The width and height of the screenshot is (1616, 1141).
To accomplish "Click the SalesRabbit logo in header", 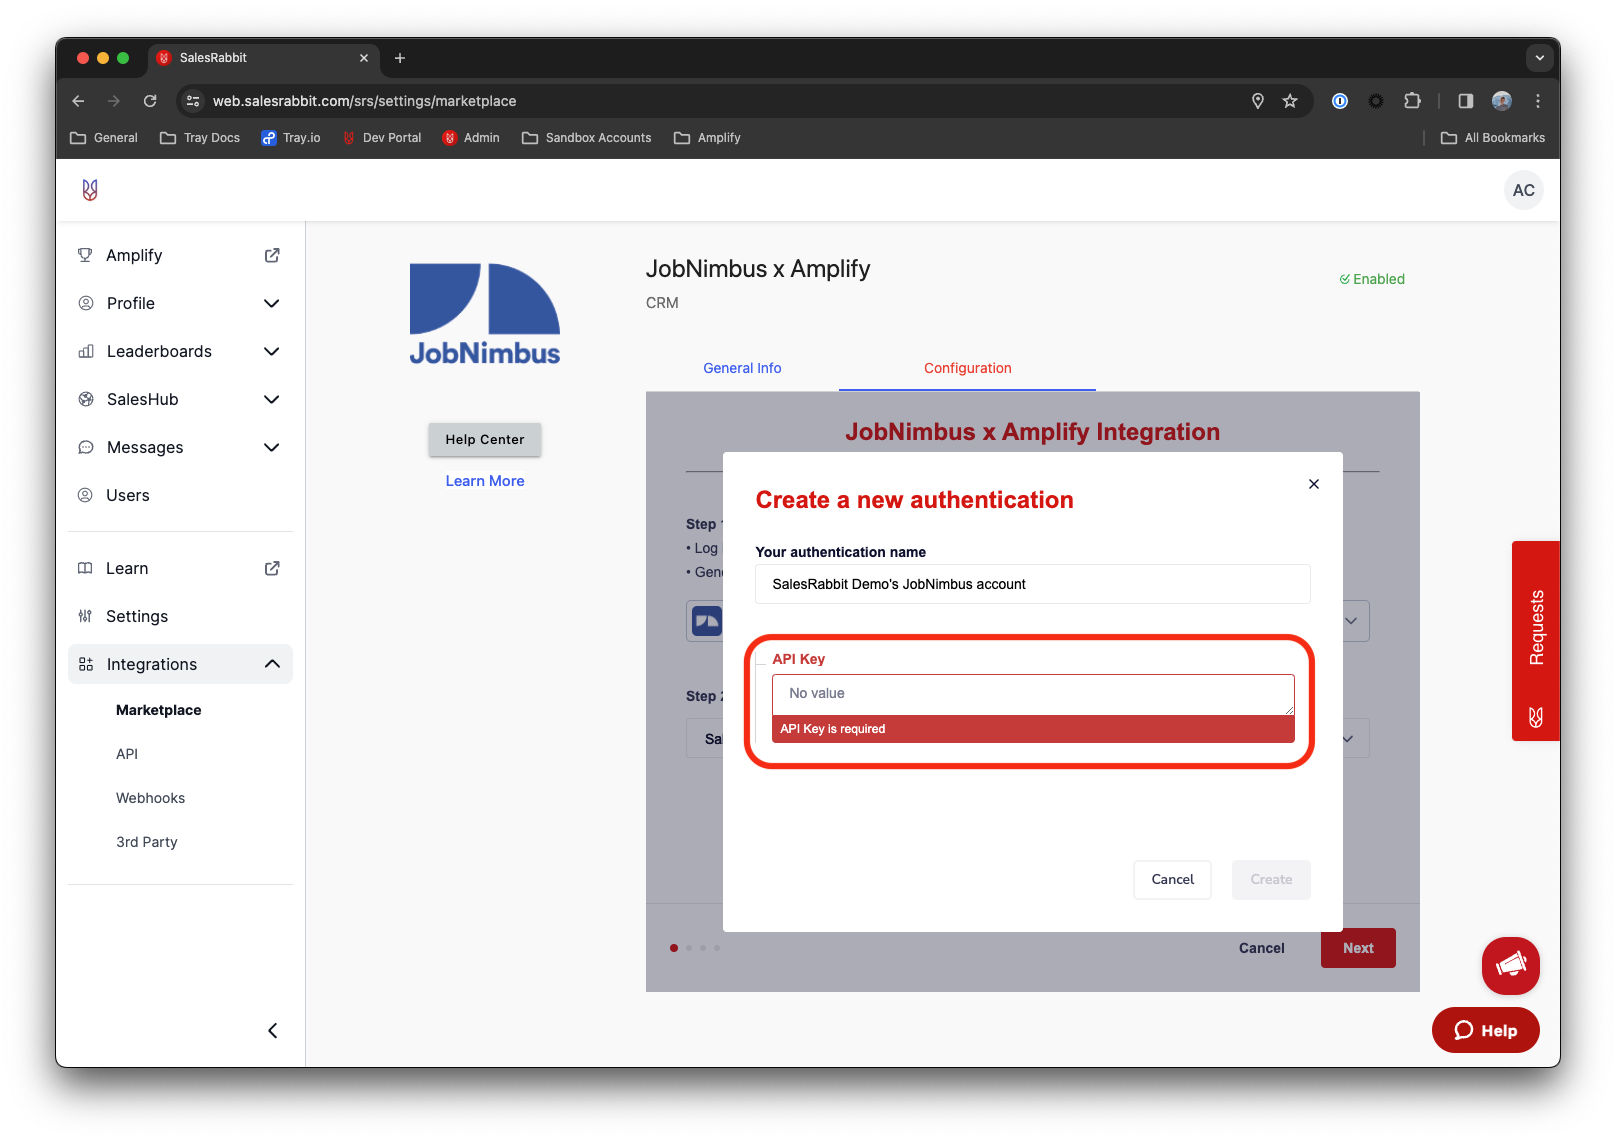I will tap(90, 190).
